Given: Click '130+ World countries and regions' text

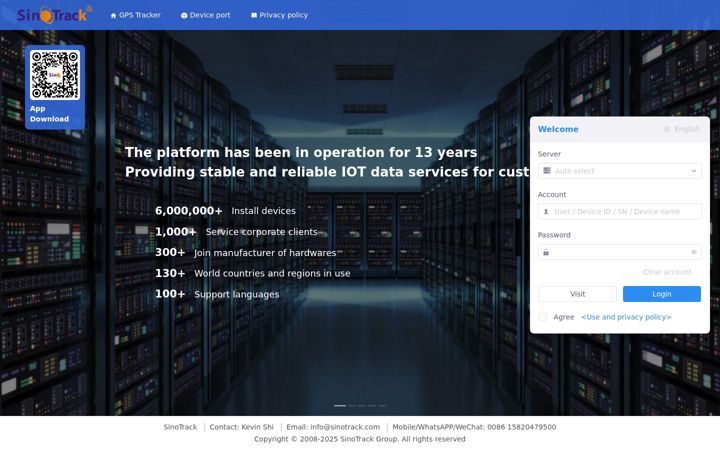Looking at the screenshot, I should [x=253, y=273].
